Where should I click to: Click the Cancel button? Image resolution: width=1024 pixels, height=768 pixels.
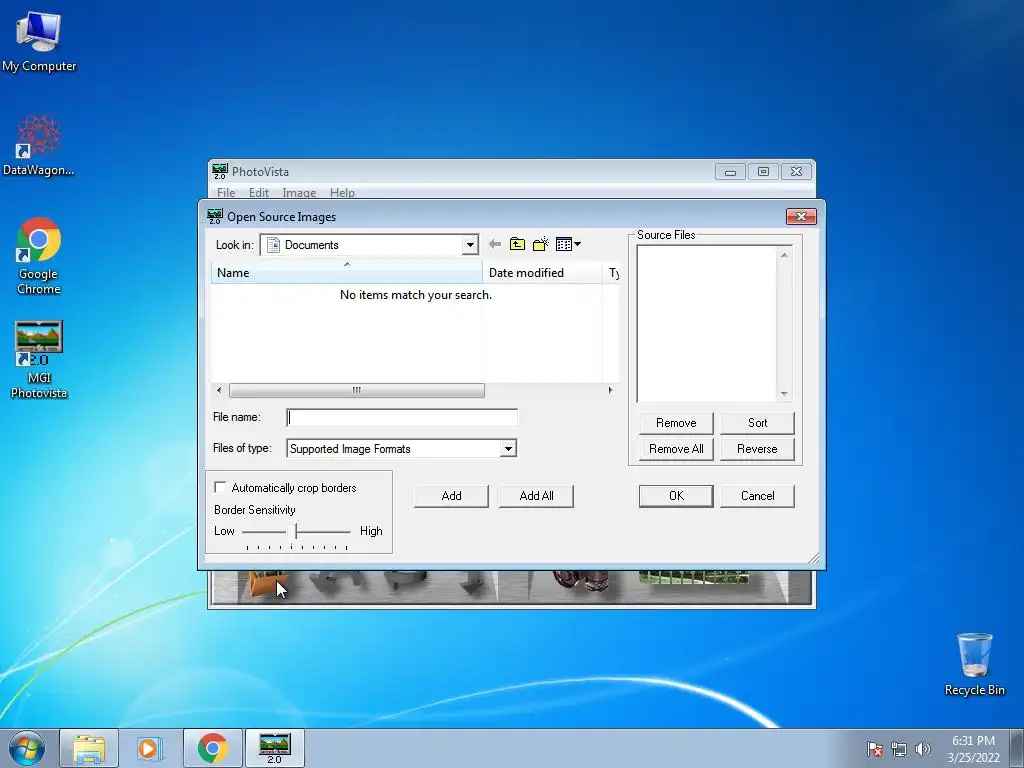(x=758, y=496)
